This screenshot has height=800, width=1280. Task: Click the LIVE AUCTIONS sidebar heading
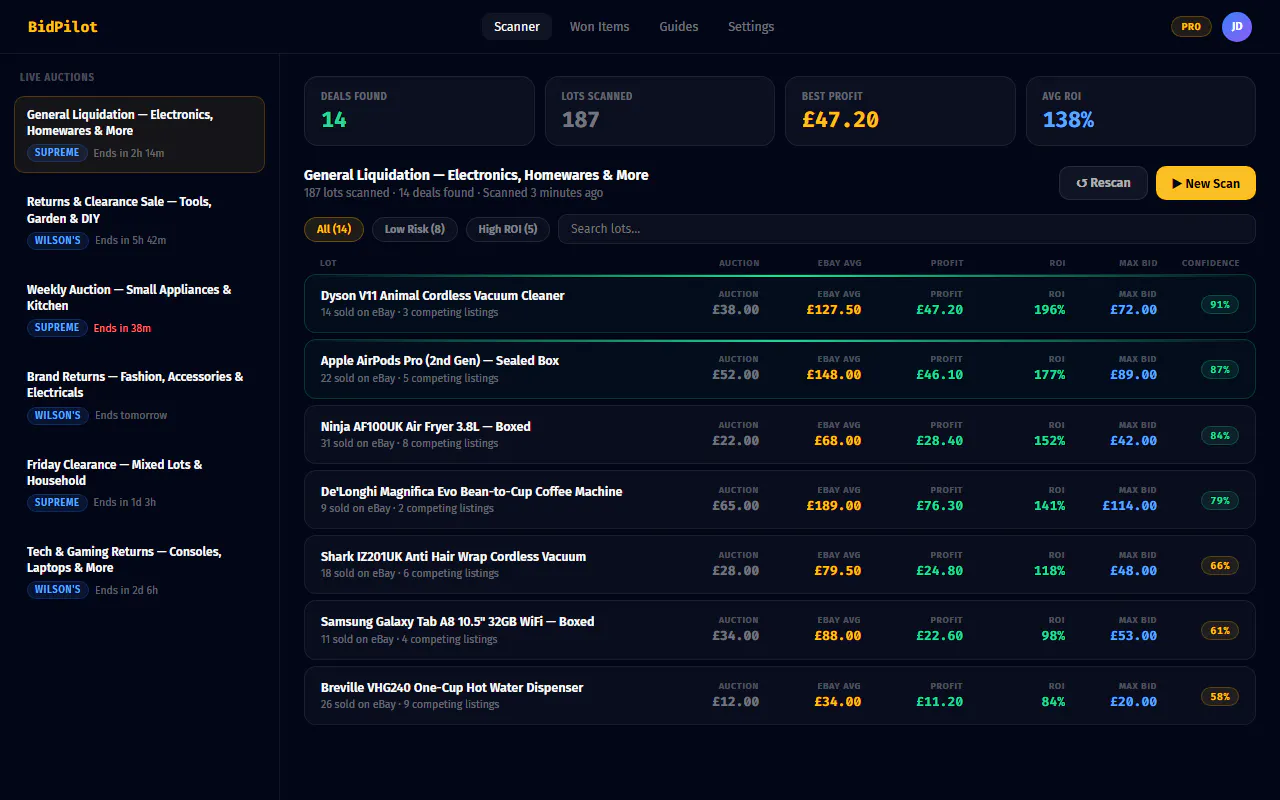coord(57,77)
